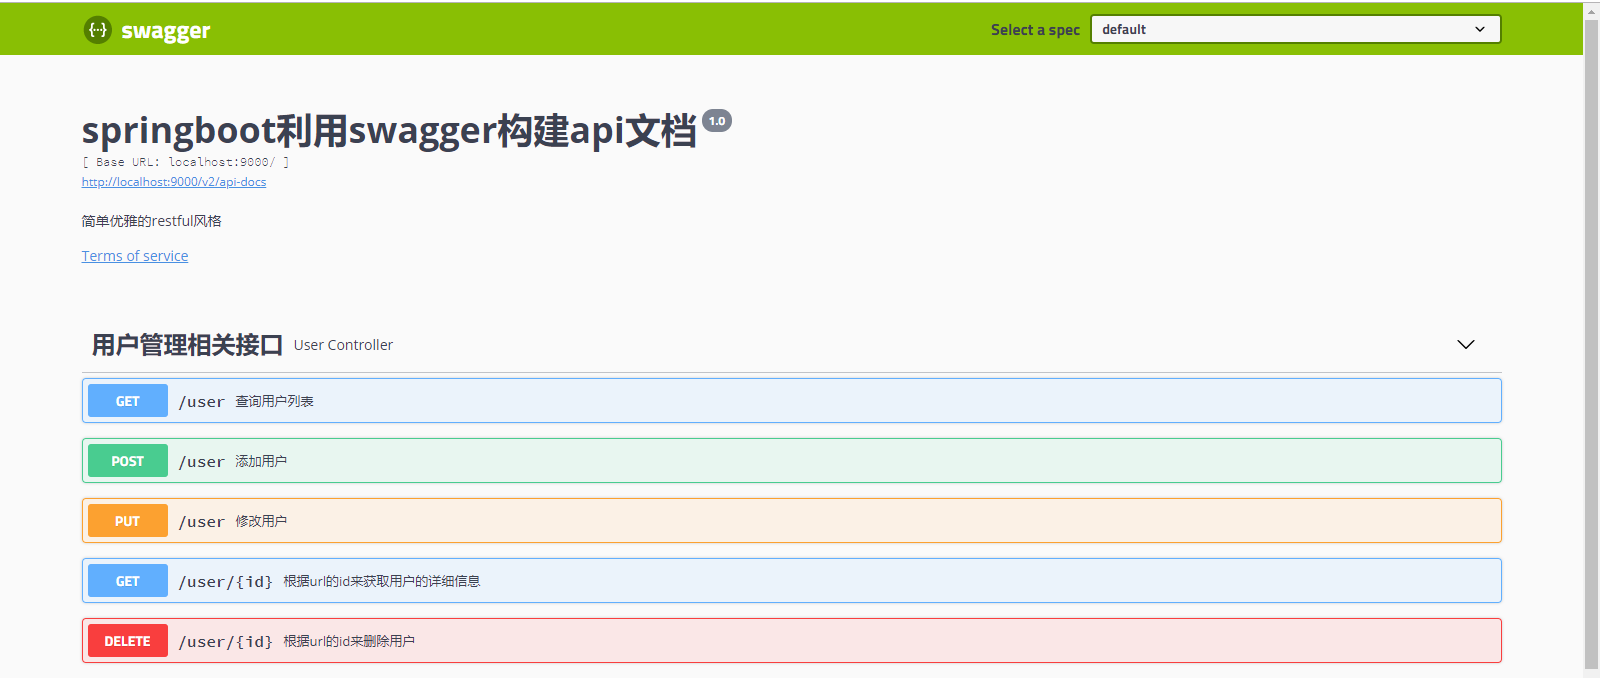Click the /user/{id} path in DELETE row
Viewport: 1600px width, 678px height.
pyautogui.click(x=226, y=642)
